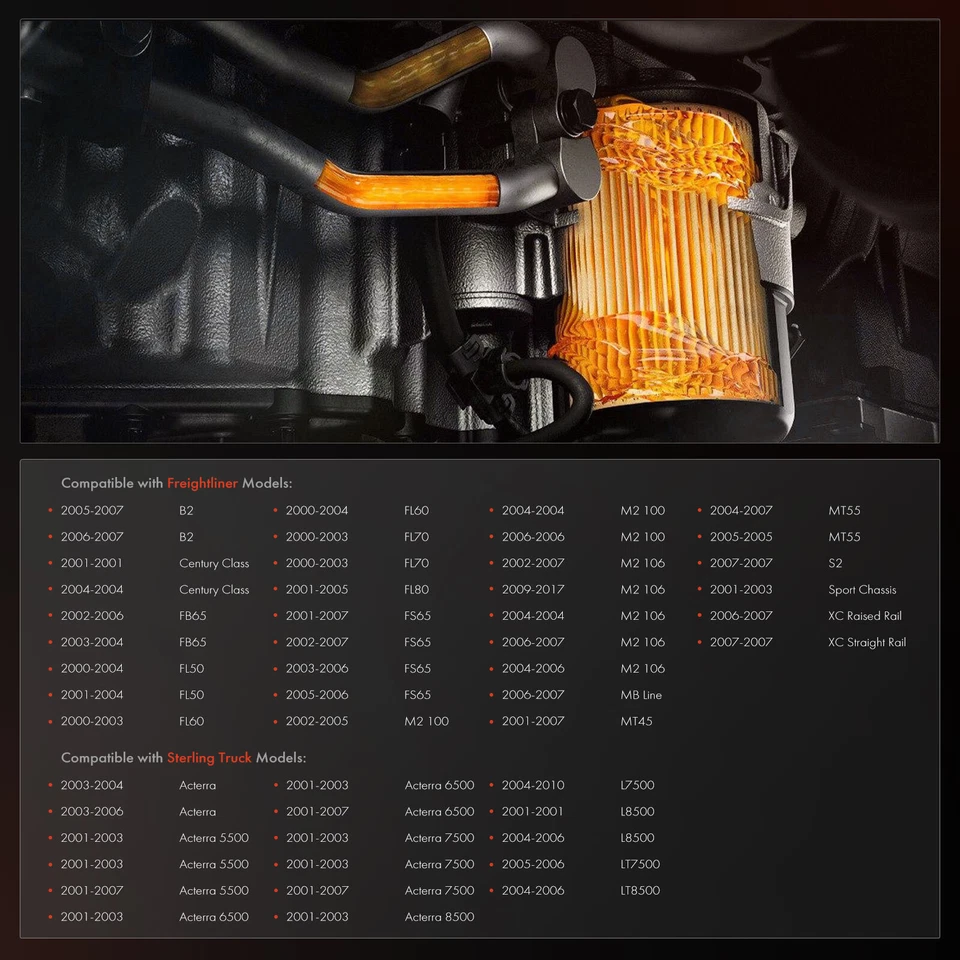Select 'B2' in the 2006-2007 row
Screen dimensions: 960x960
(186, 536)
